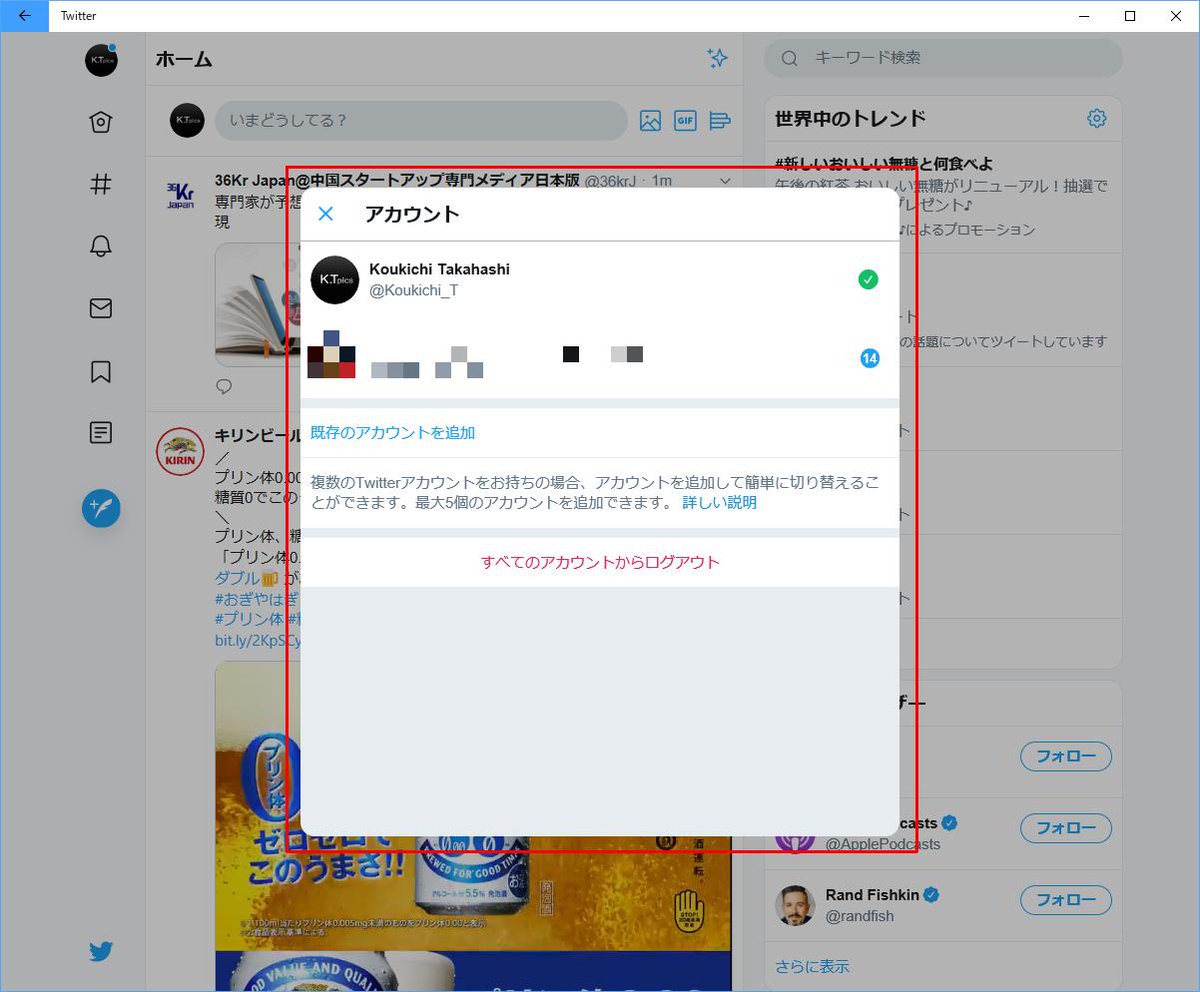Click the GIF icon in composer
Screen dimensions: 1200x992
[x=685, y=121]
